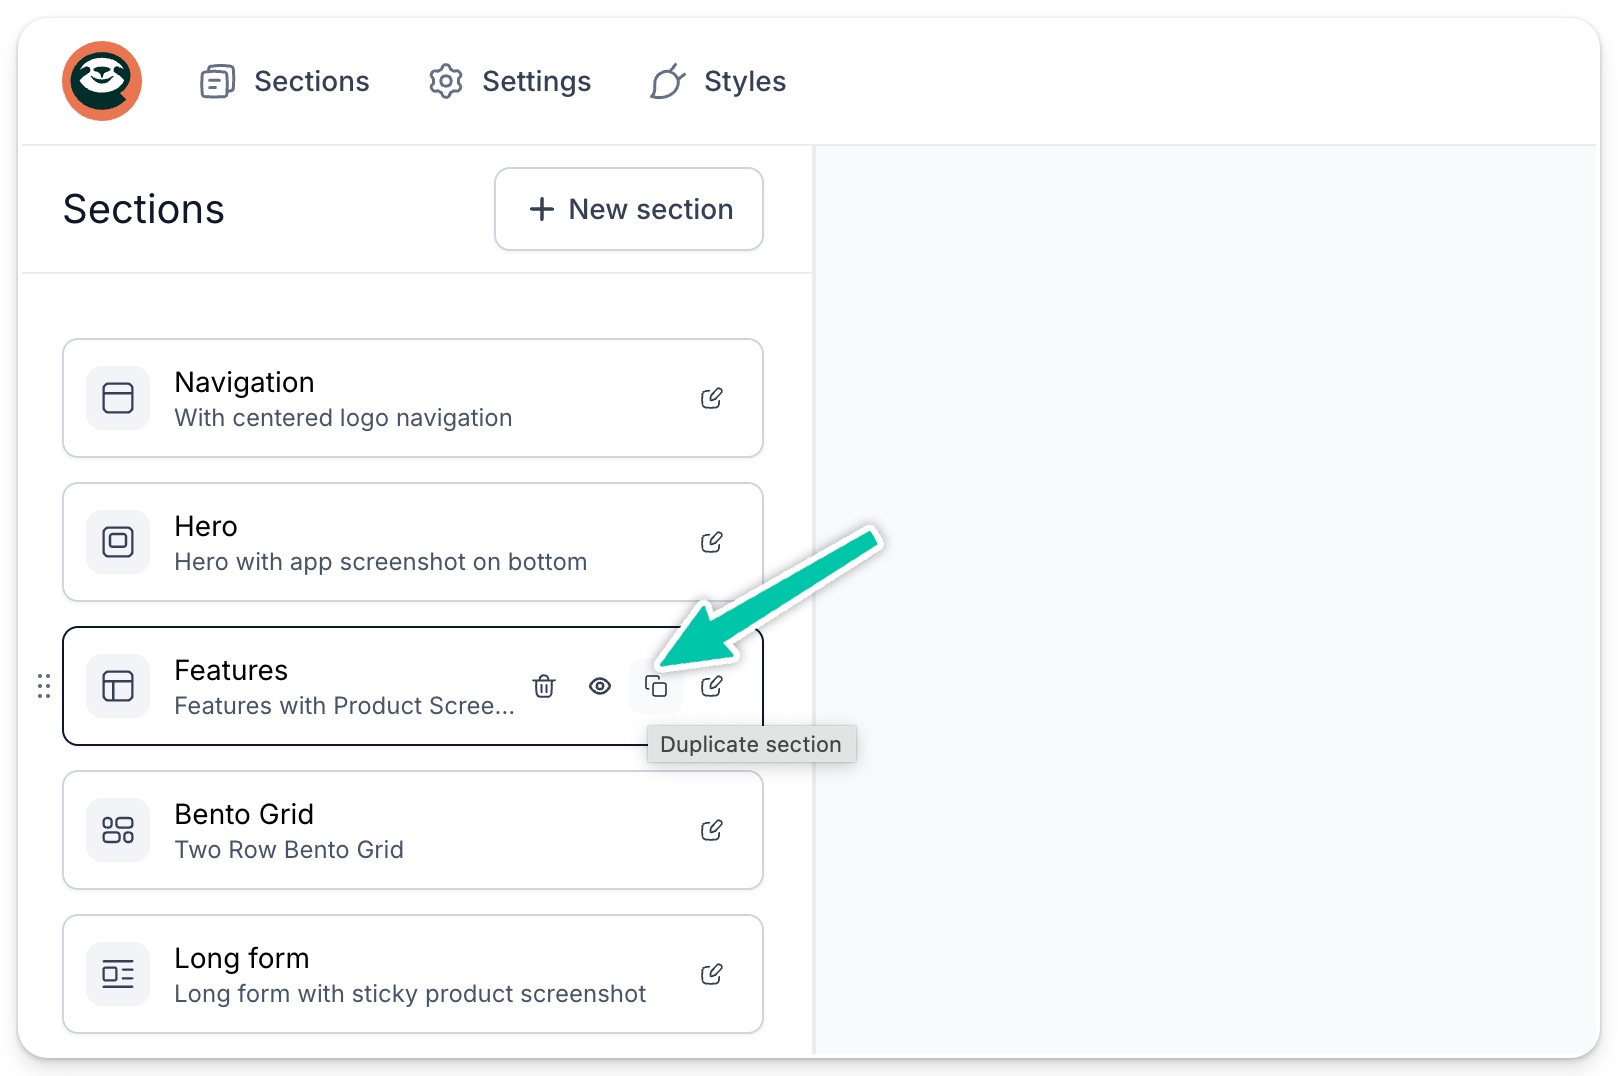1618x1076 pixels.
Task: Switch to the Styles tab
Action: tap(716, 81)
